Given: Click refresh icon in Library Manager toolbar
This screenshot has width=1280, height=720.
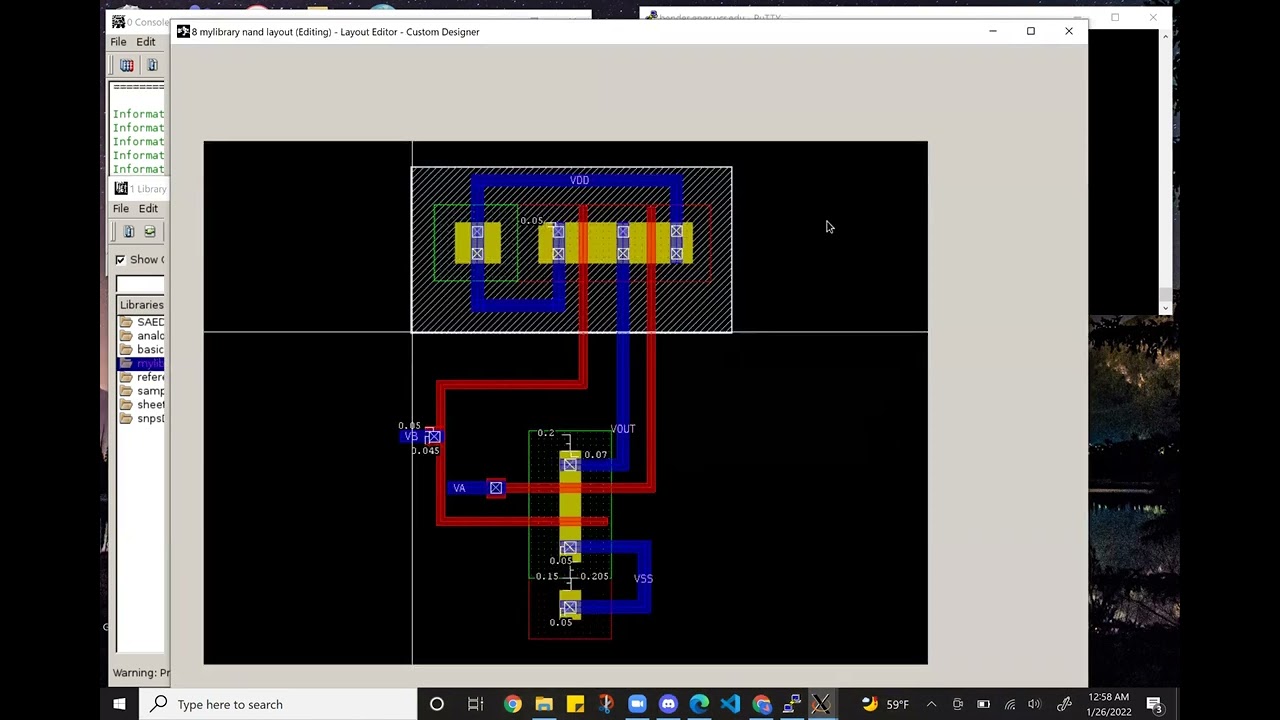Looking at the screenshot, I should coord(150,232).
